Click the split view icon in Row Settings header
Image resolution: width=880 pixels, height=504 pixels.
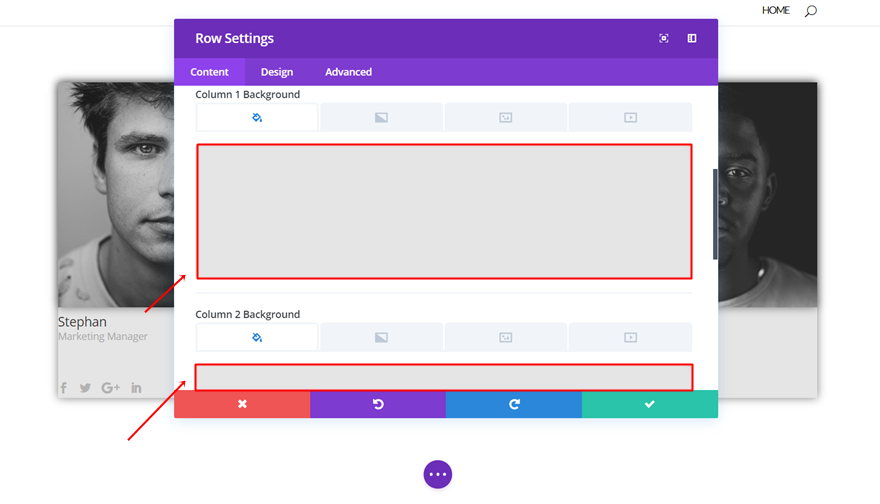(692, 38)
